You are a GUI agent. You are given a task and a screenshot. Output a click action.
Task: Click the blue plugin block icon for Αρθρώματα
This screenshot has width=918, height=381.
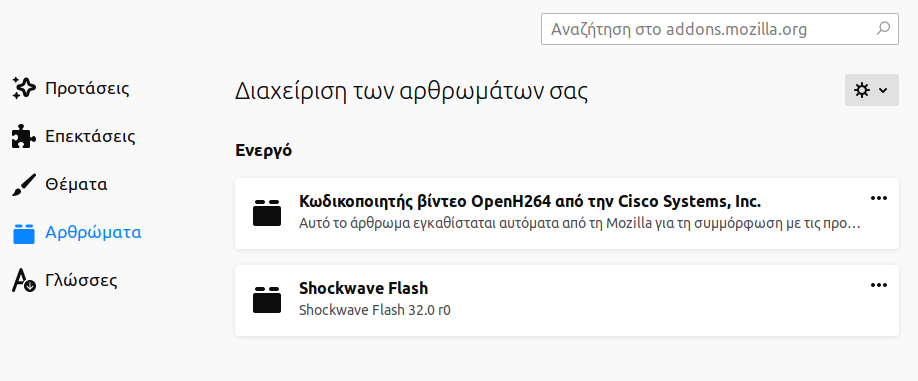pyautogui.click(x=24, y=233)
